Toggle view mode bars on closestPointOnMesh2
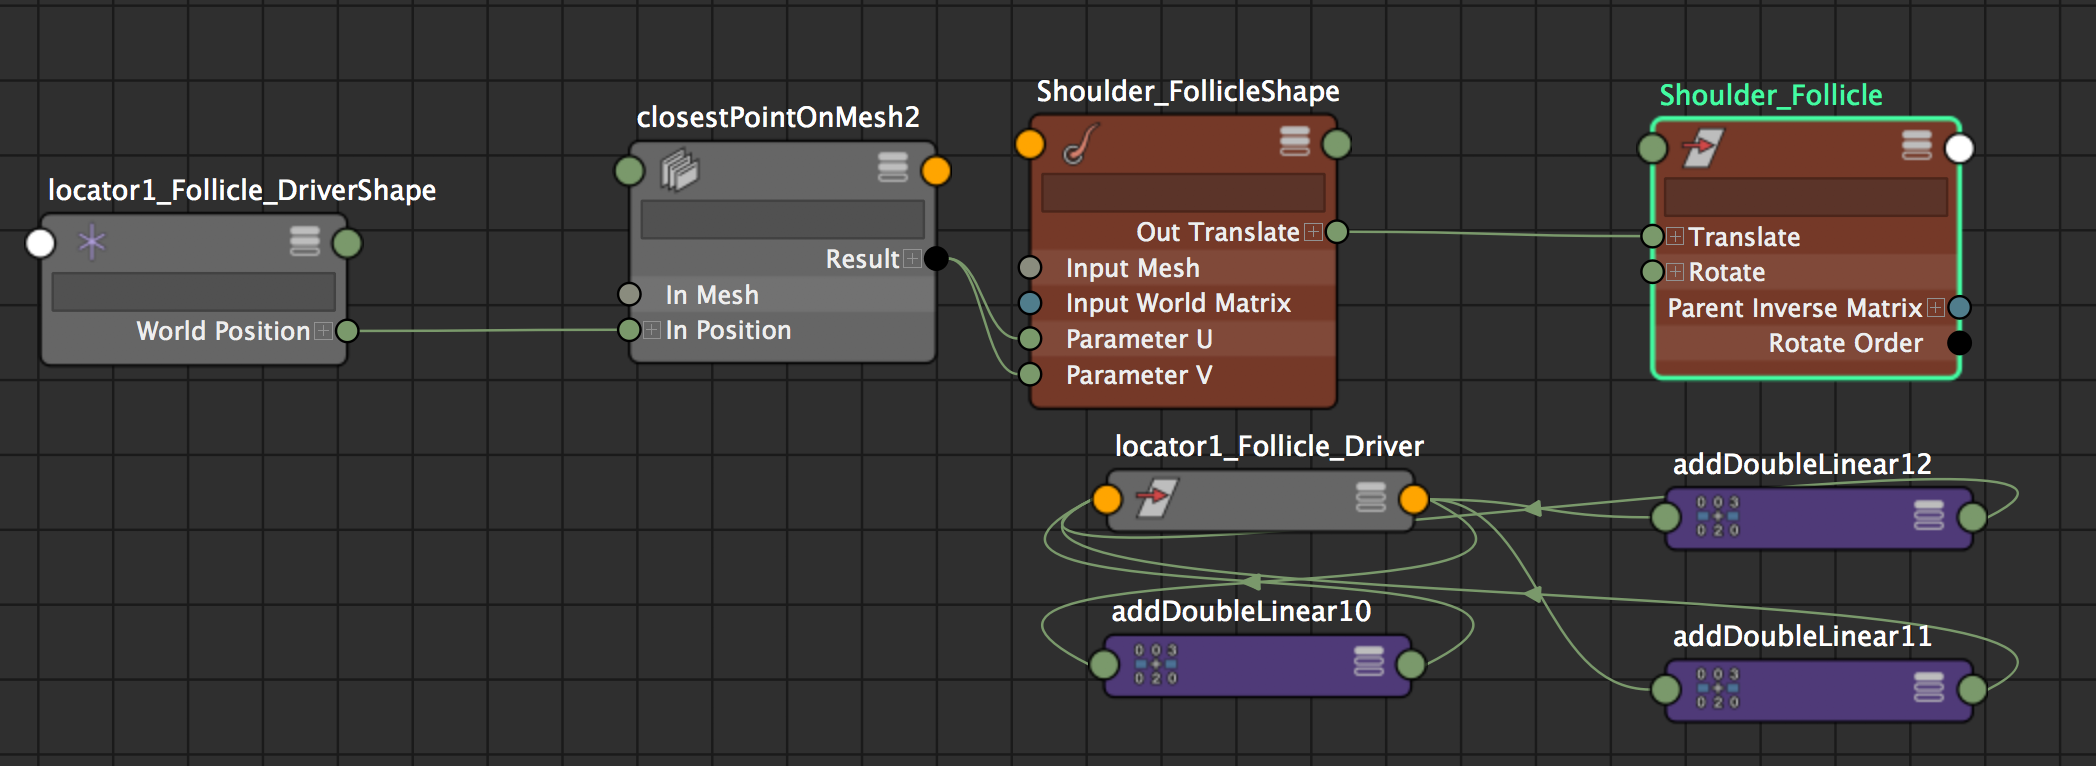2096x766 pixels. 893,167
